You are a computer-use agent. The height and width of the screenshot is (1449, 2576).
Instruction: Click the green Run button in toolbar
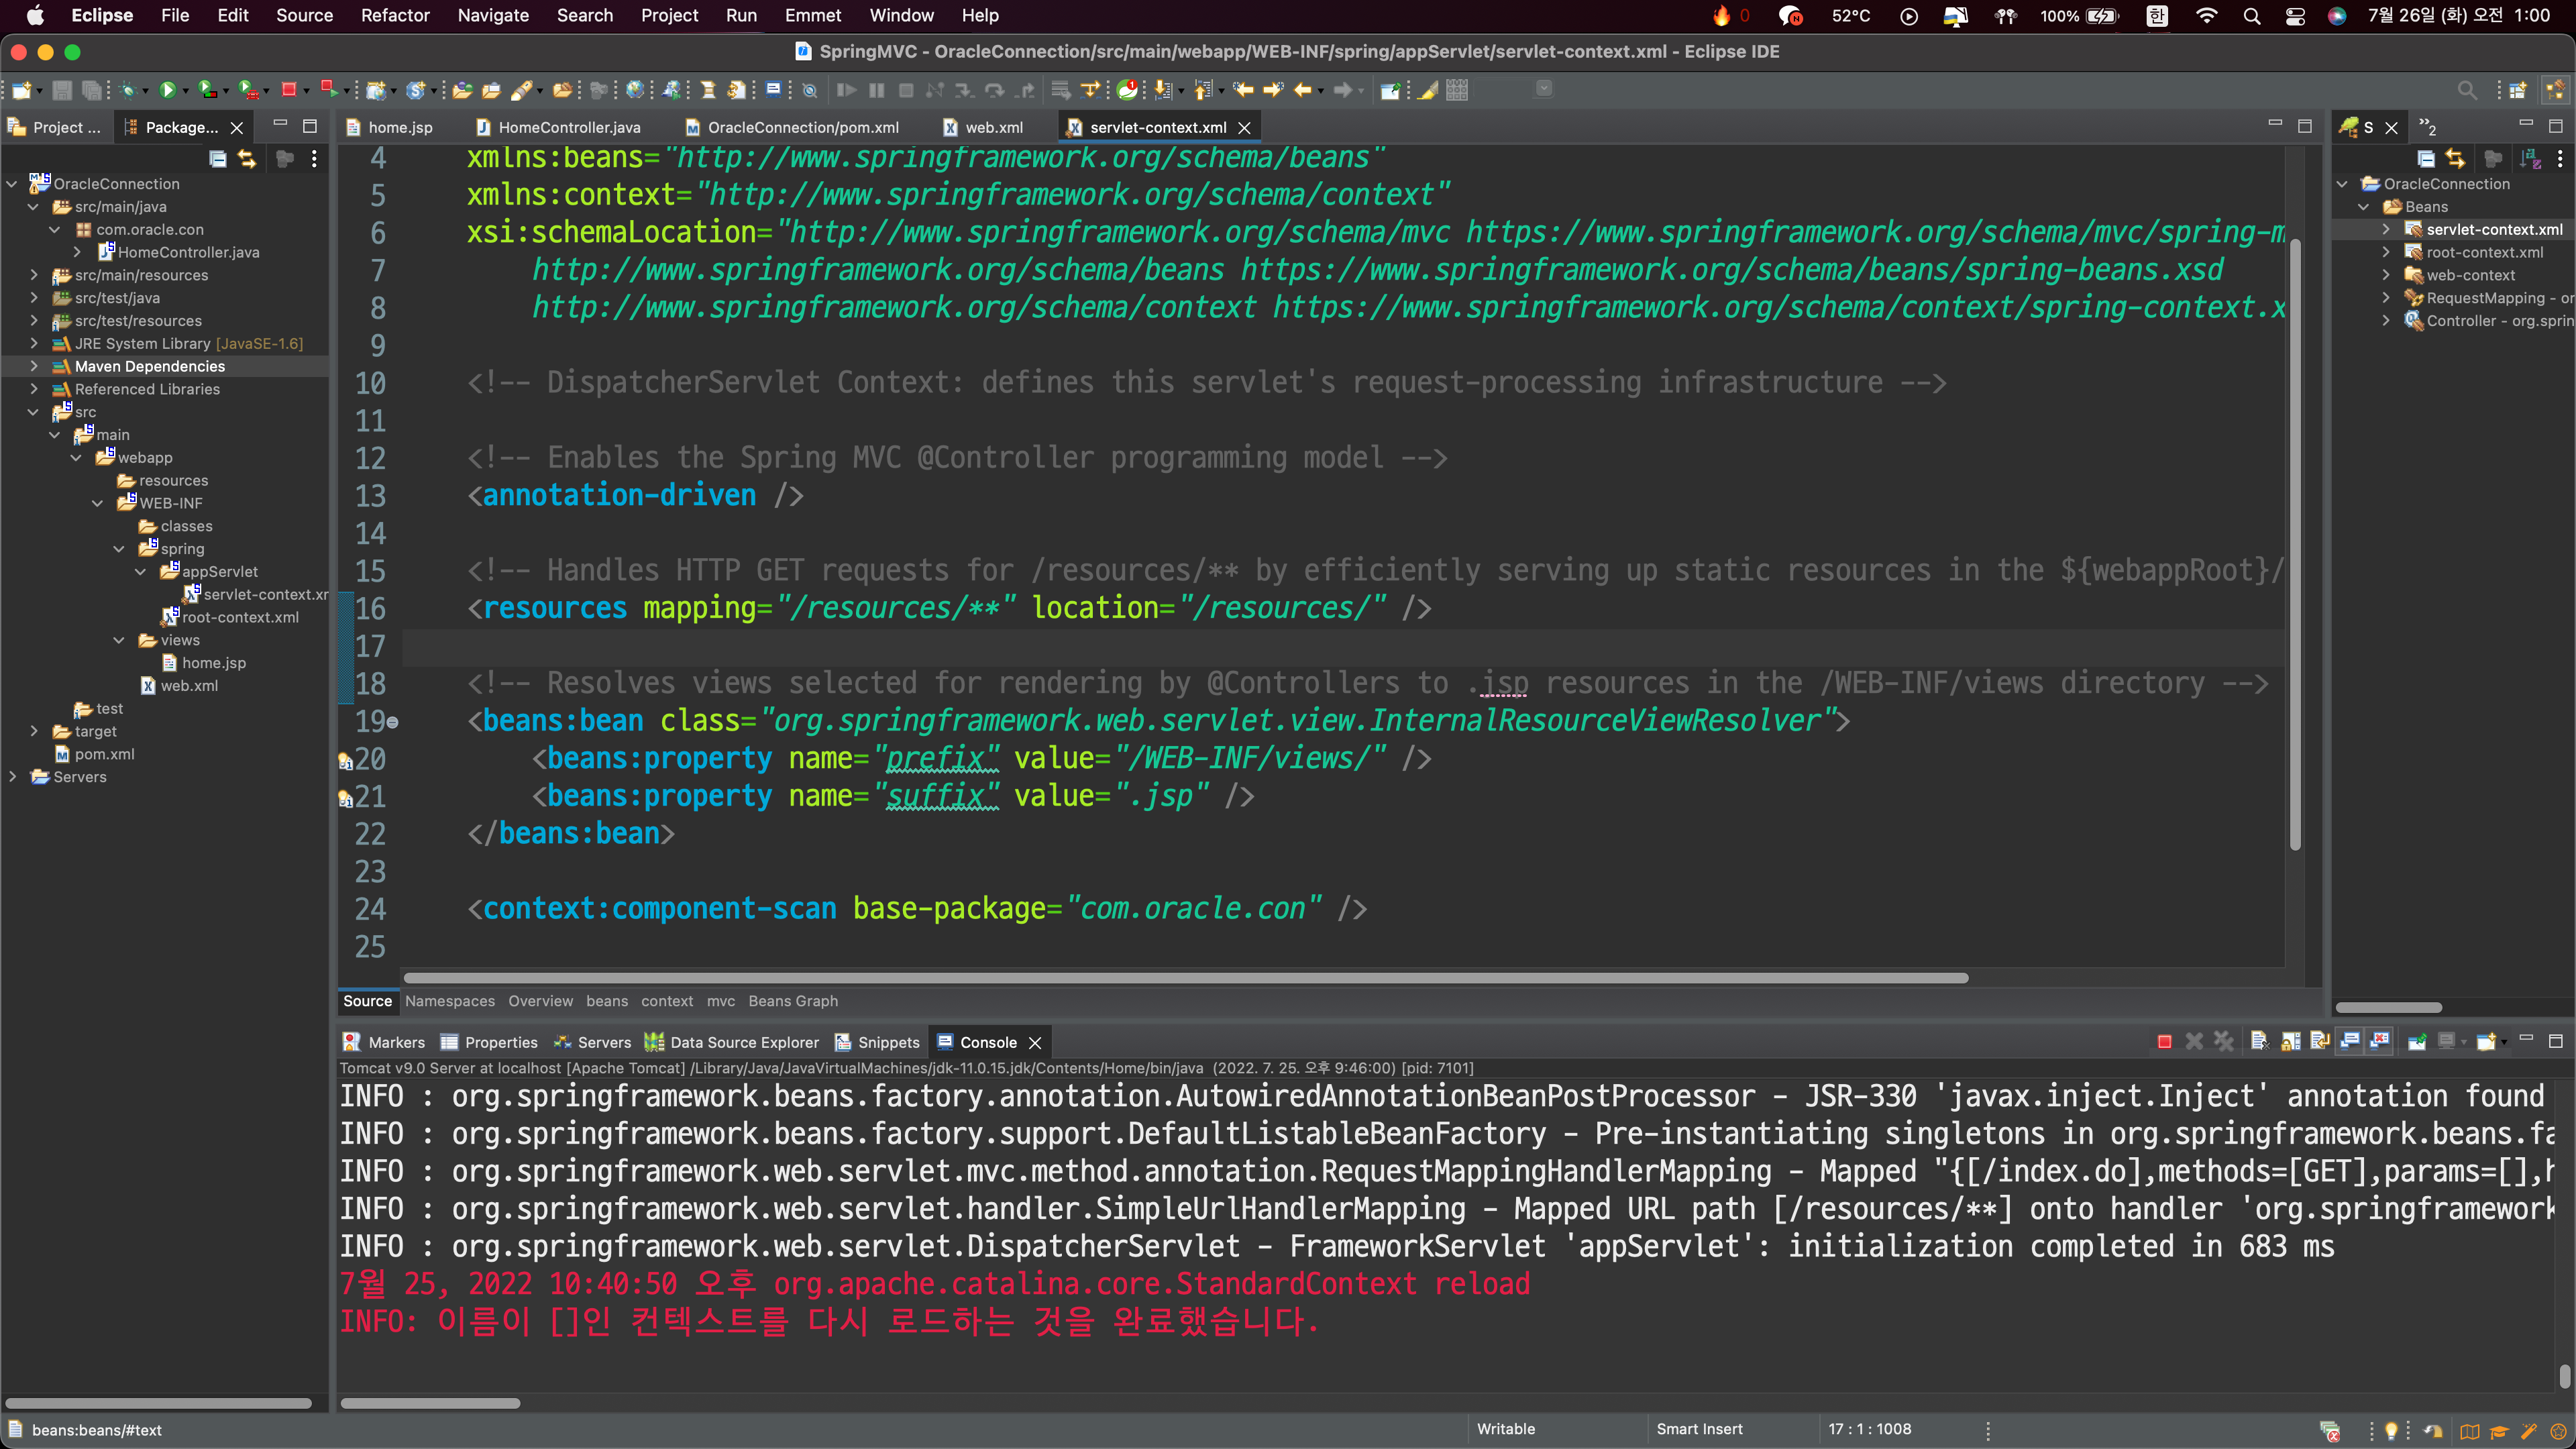tap(168, 90)
